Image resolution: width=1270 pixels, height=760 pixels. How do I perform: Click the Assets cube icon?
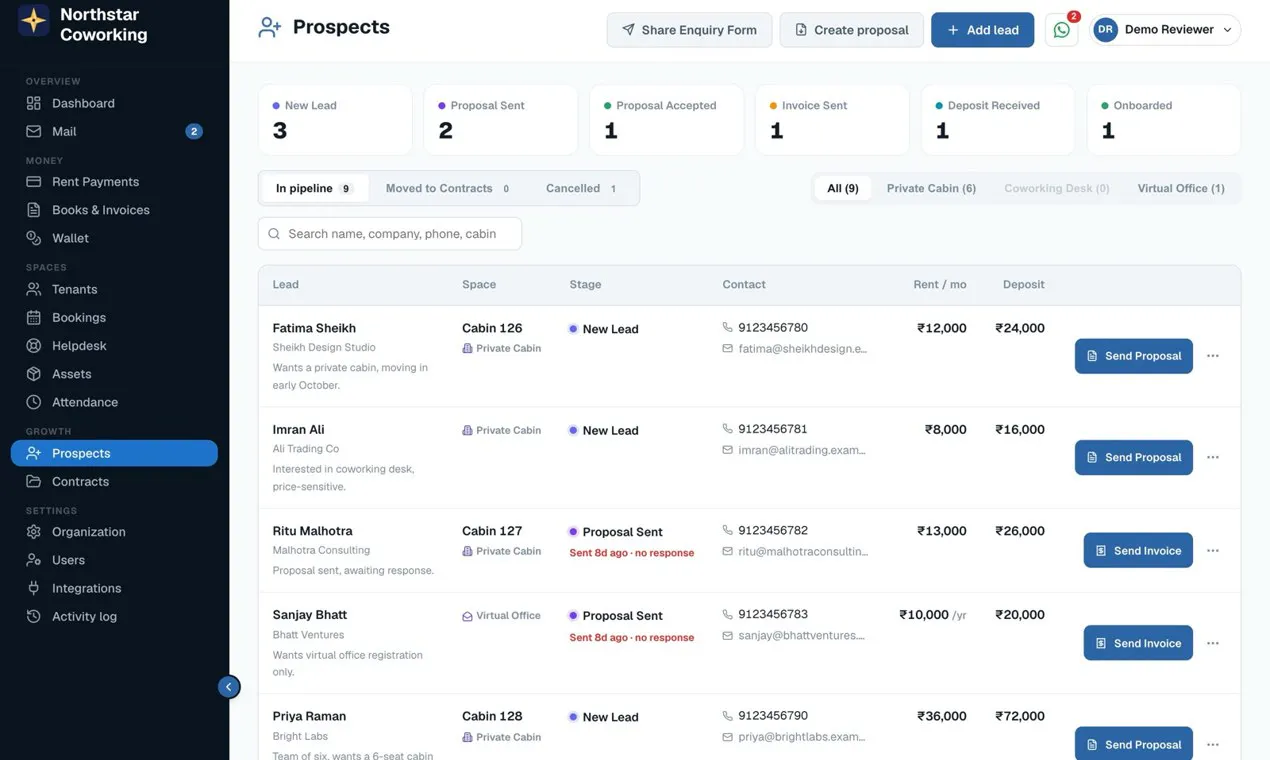tap(34, 374)
